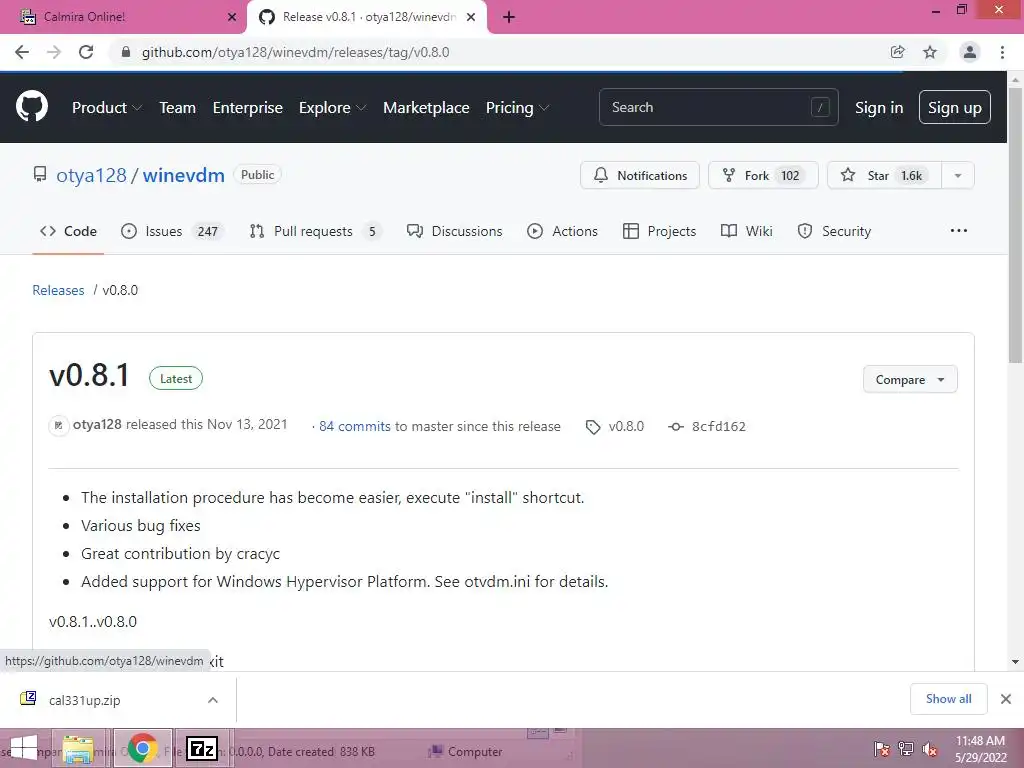
Task: Click the GitHub Octocat logo
Action: tap(31, 107)
